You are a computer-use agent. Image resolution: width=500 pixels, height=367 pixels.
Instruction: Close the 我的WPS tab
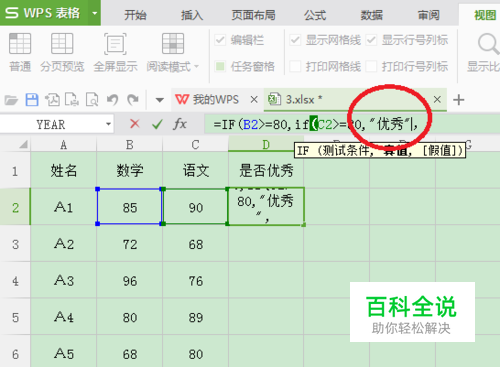tap(254, 99)
